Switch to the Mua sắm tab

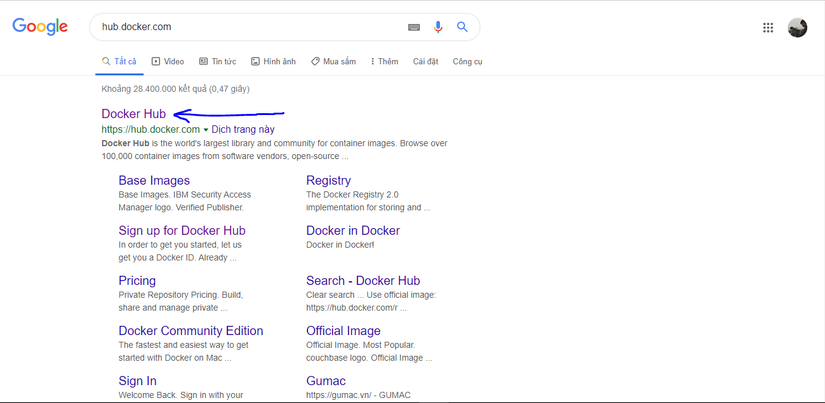(333, 62)
